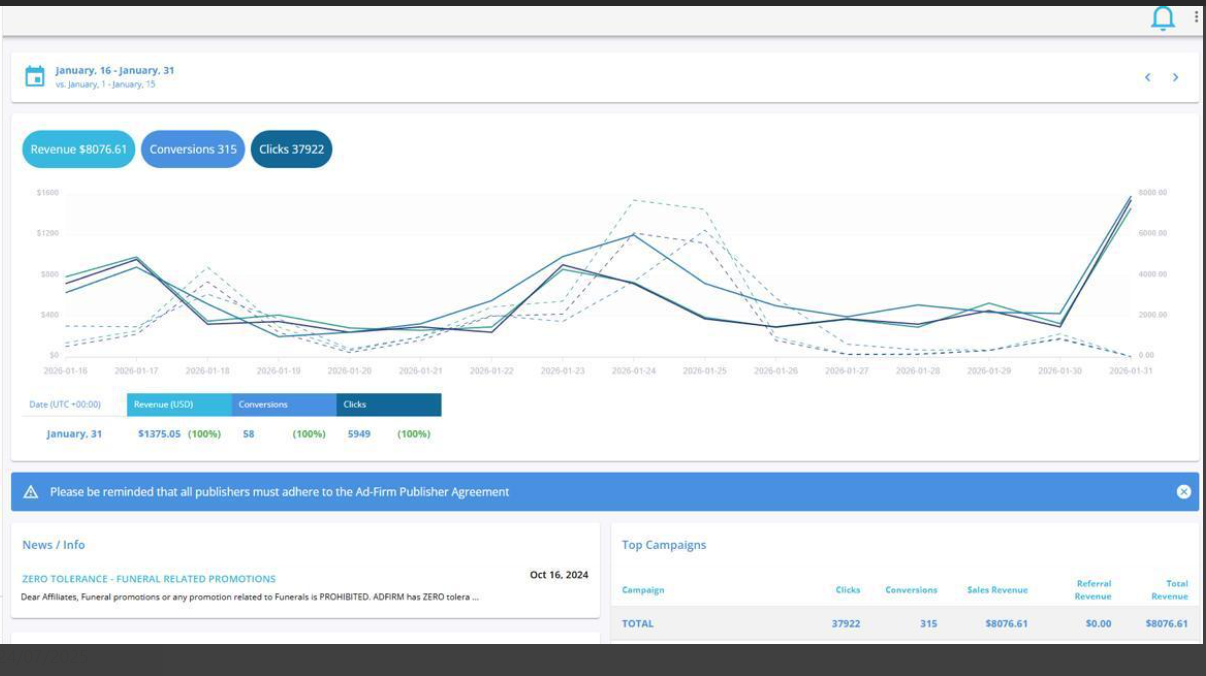Image resolution: width=1206 pixels, height=676 pixels.
Task: Toggle the Clicks 37922 series pill
Action: tap(291, 149)
